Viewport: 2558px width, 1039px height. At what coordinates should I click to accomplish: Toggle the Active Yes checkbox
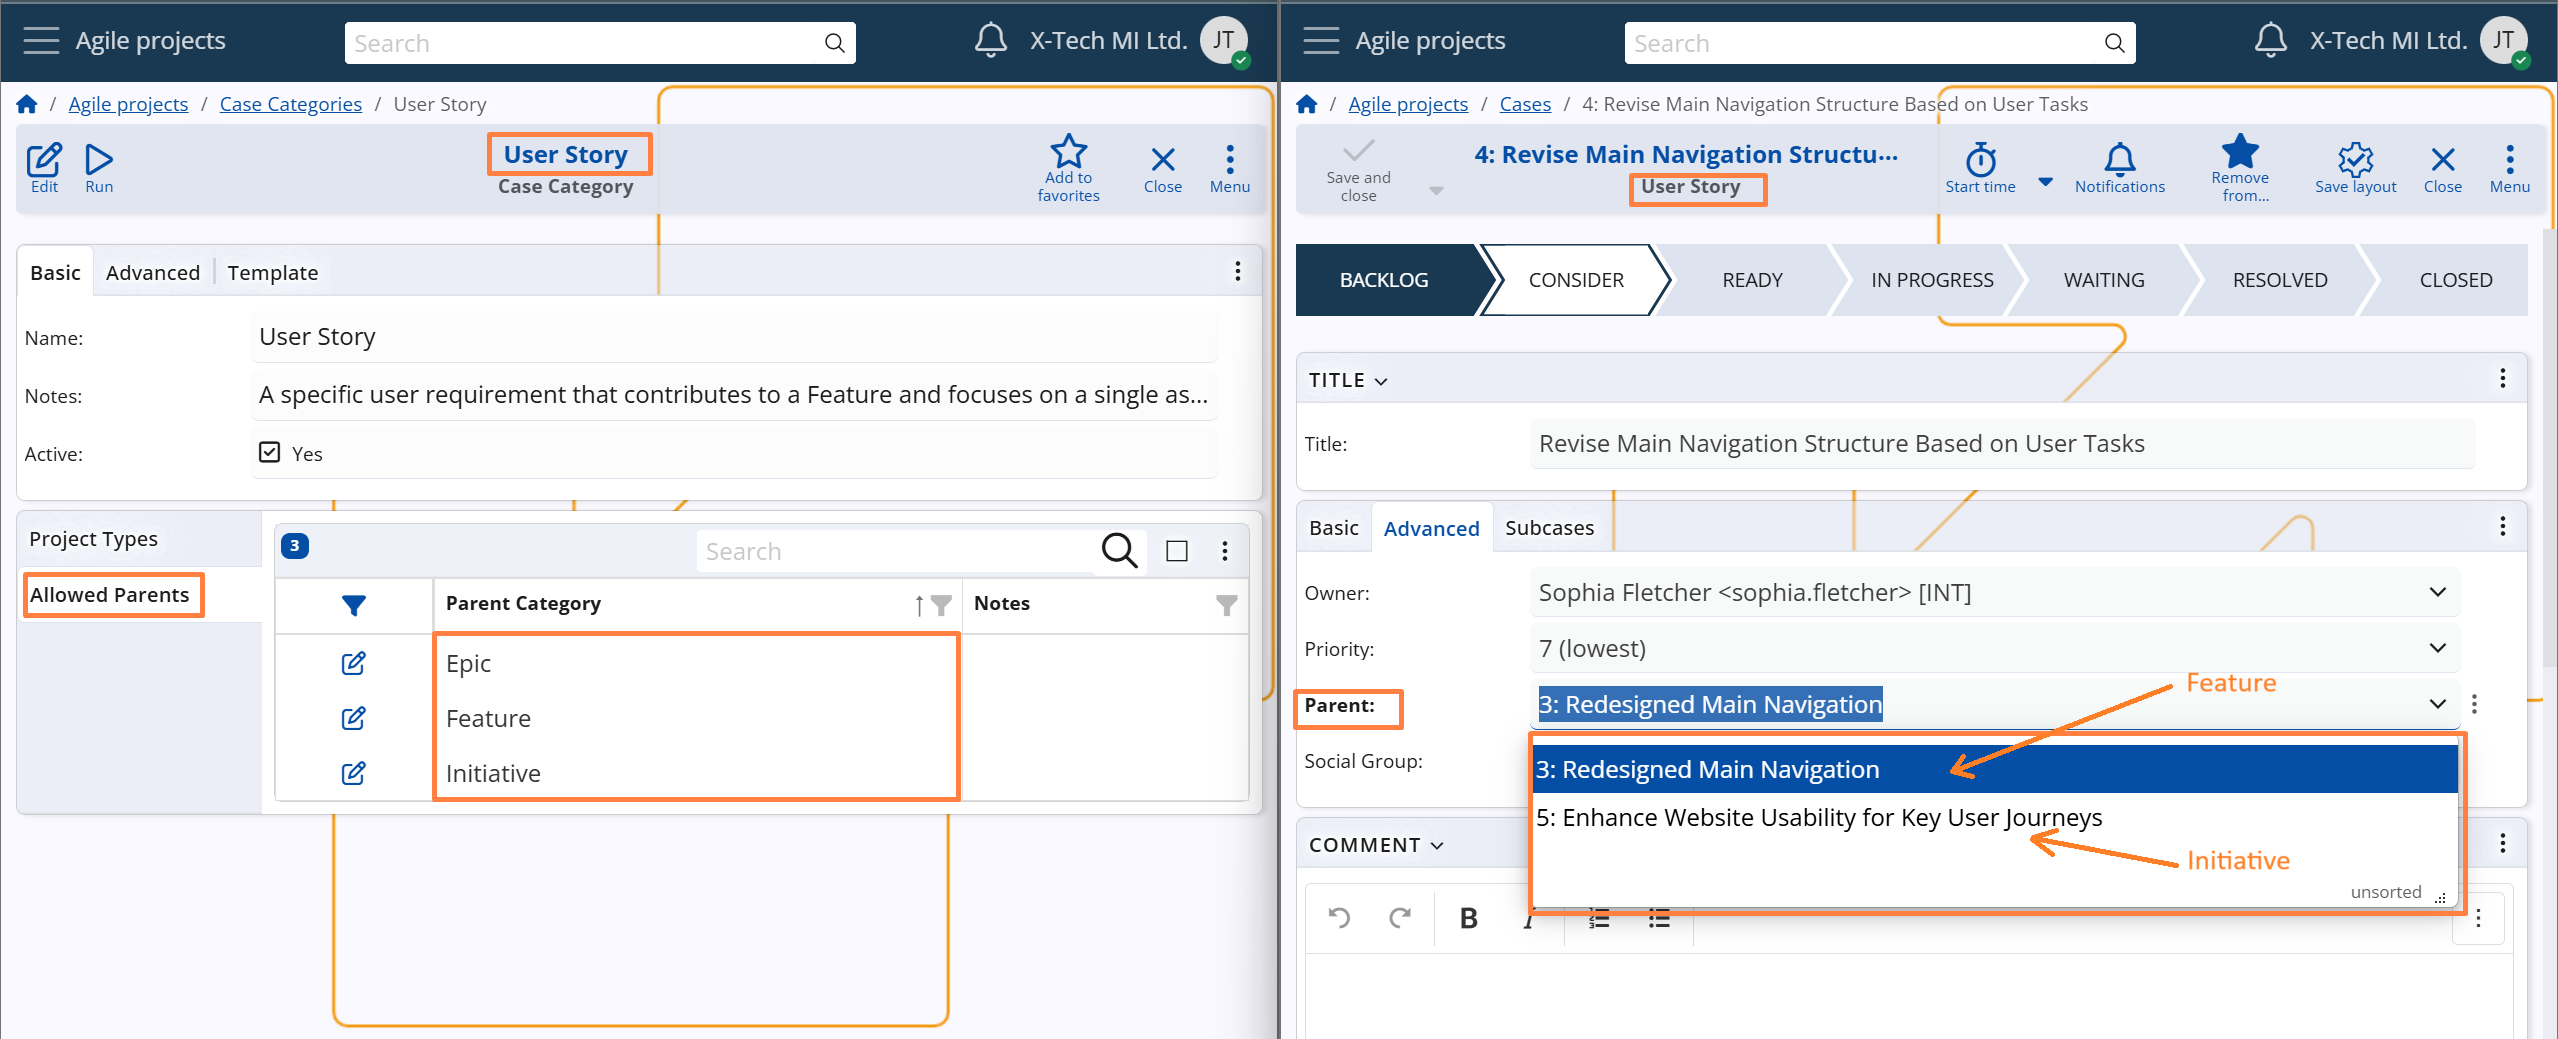tap(270, 453)
